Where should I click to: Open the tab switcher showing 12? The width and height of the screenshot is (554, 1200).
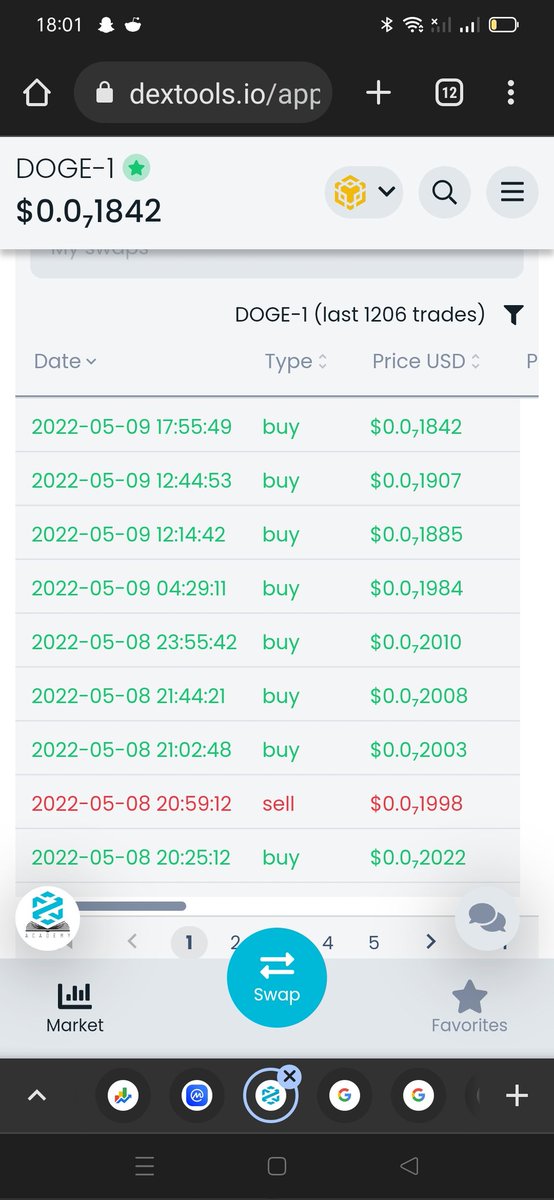coord(449,93)
